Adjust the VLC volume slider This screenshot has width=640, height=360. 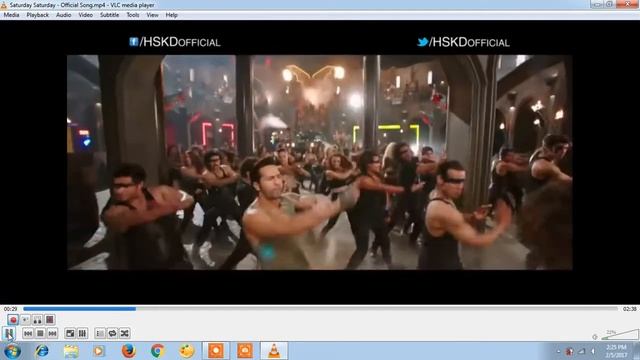pos(620,335)
